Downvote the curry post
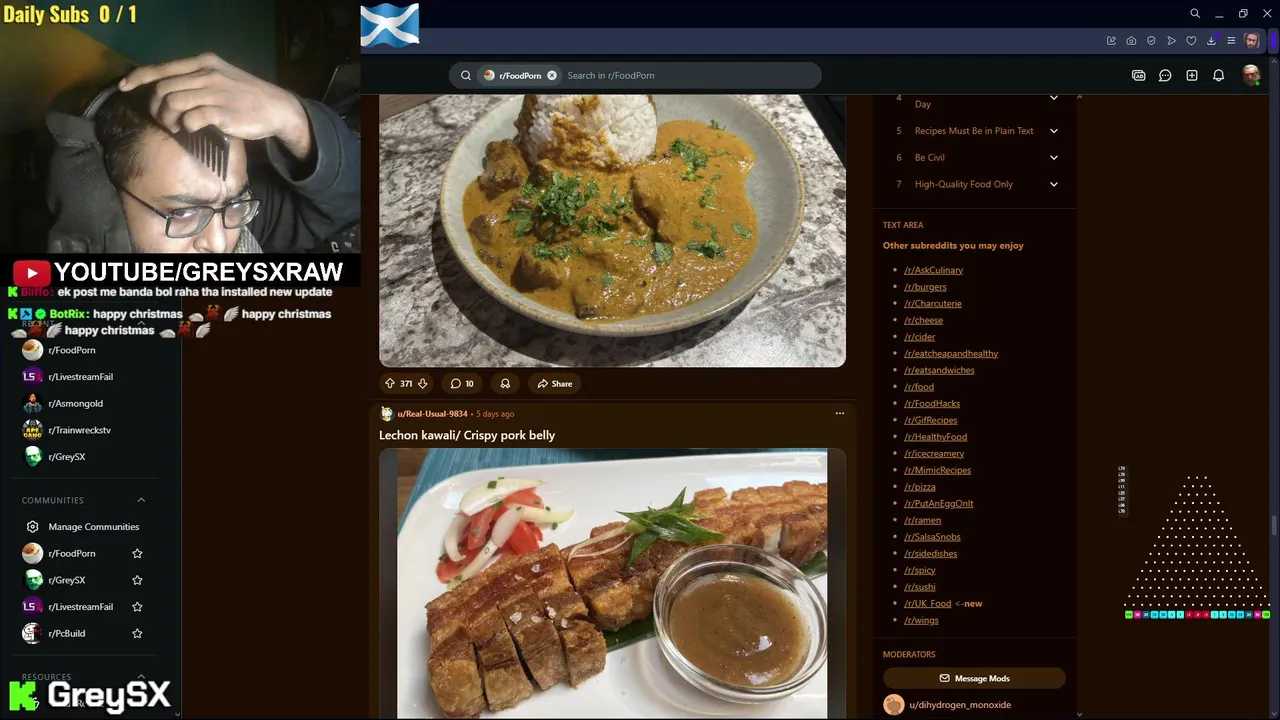The width and height of the screenshot is (1280, 720). tap(422, 383)
